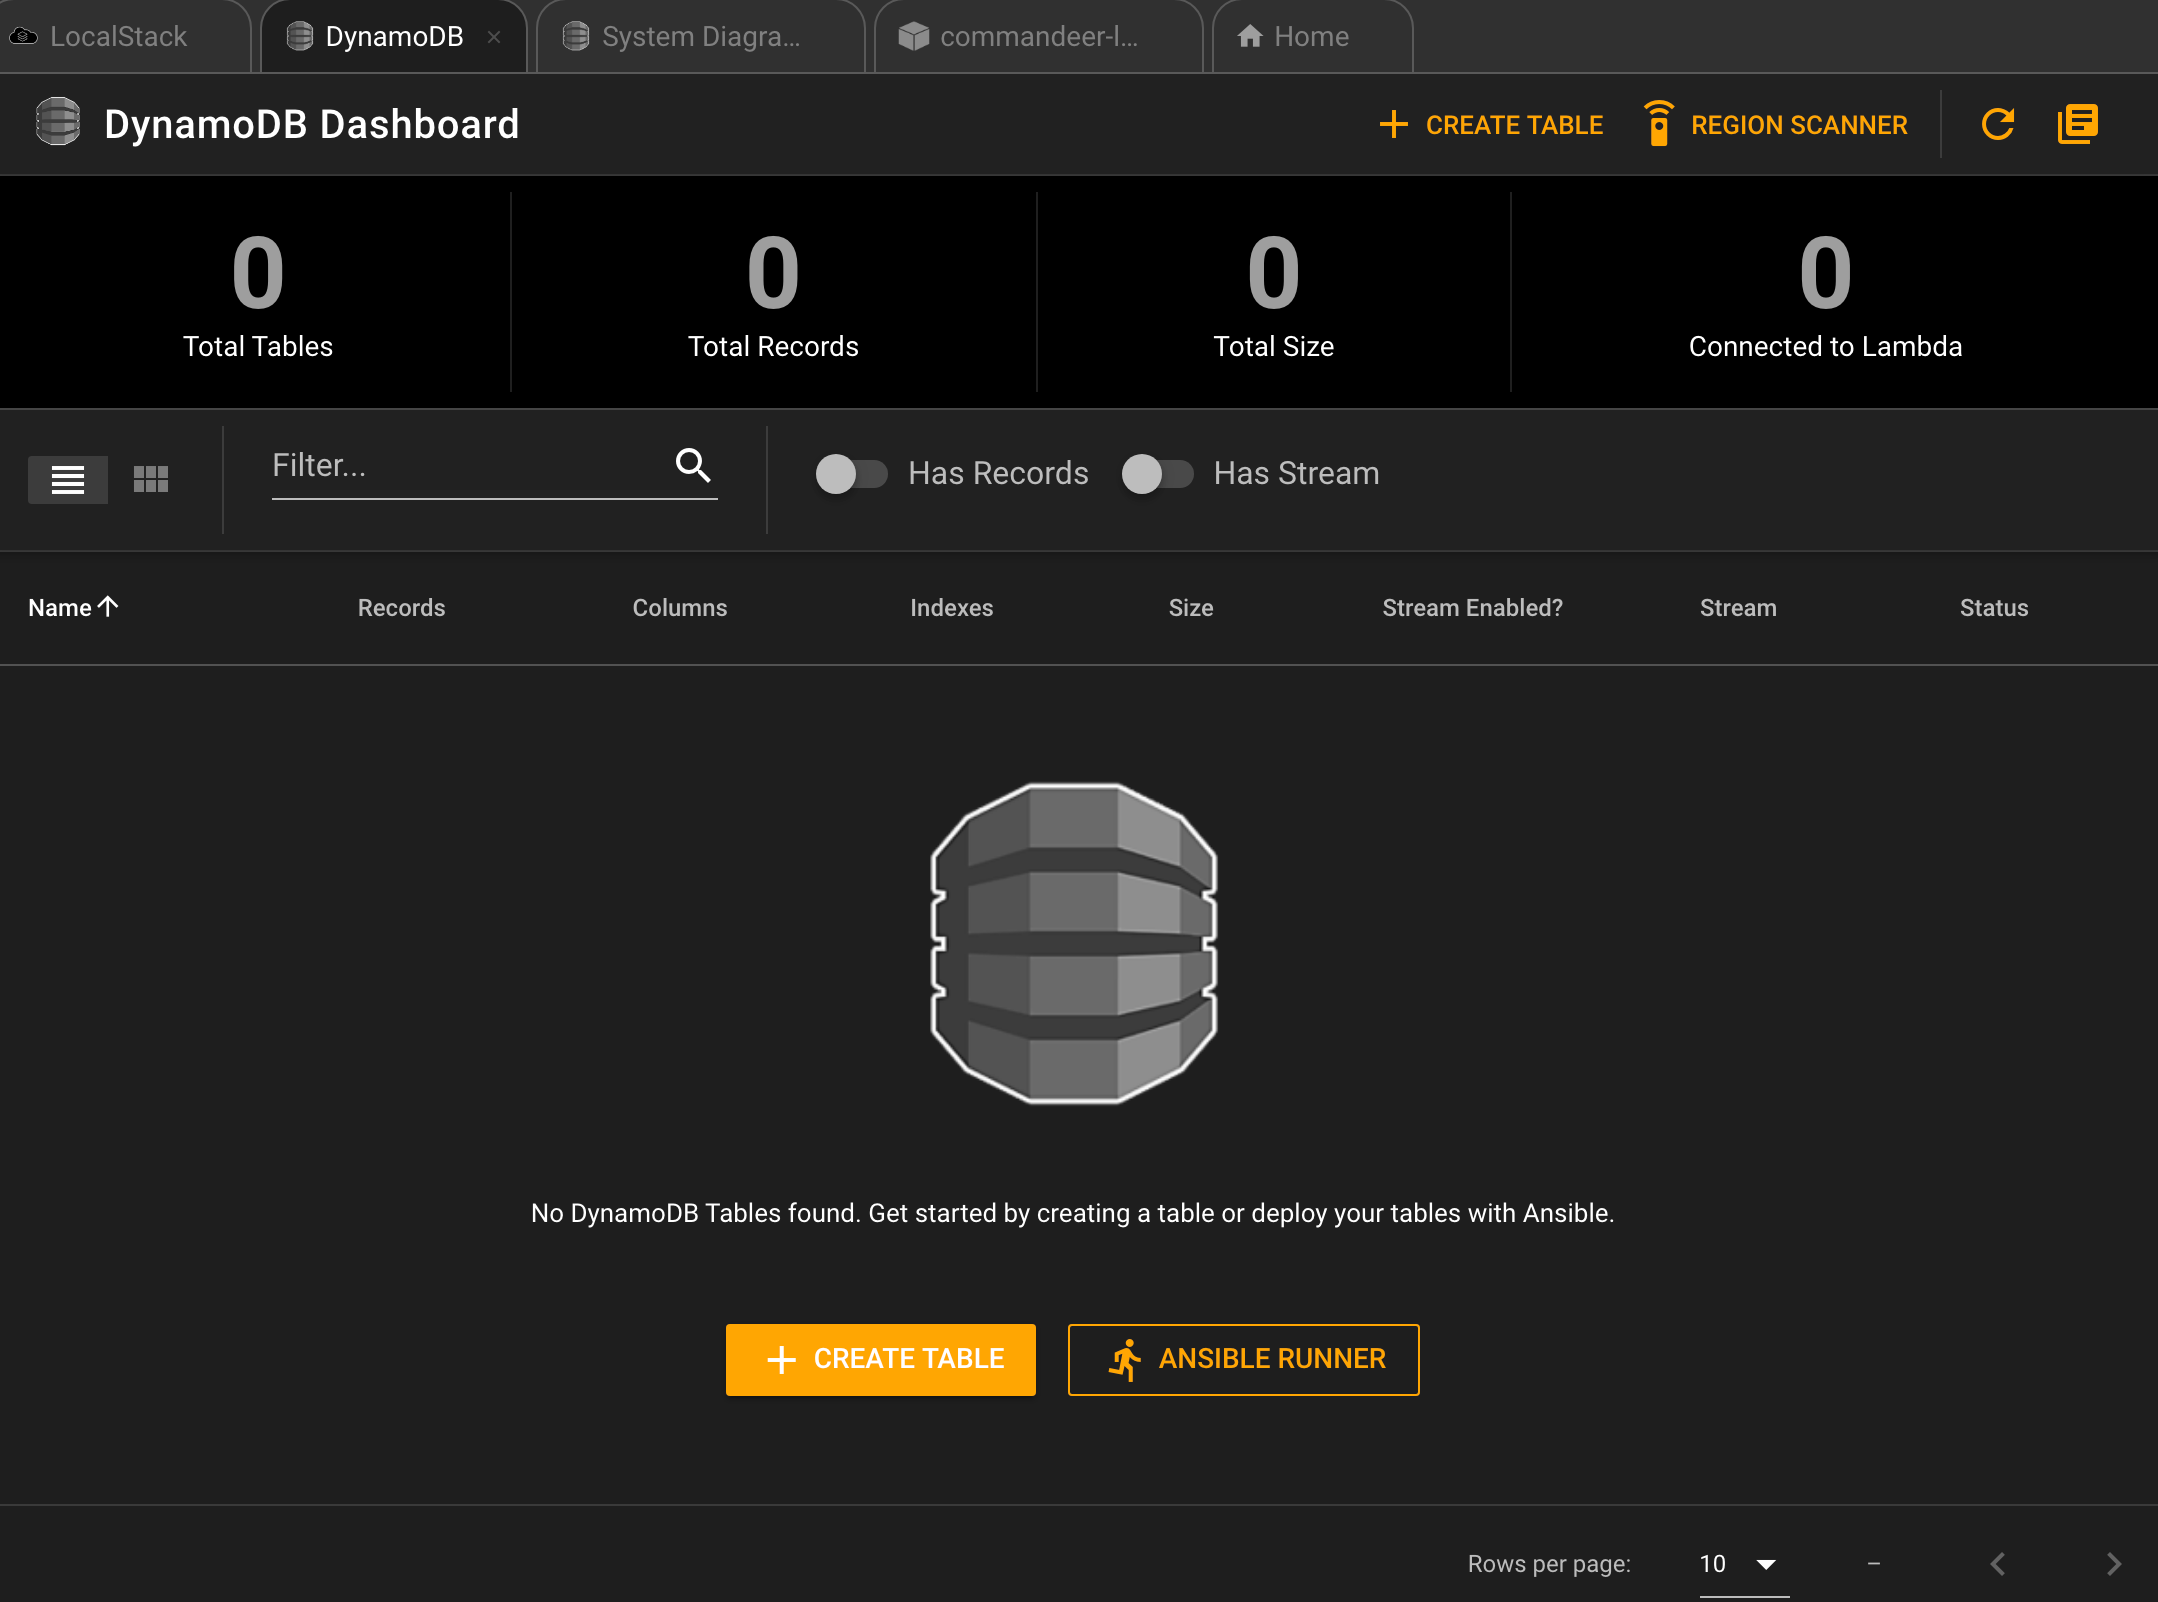Go to the next page arrow
This screenshot has width=2158, height=1602.
click(x=2113, y=1564)
